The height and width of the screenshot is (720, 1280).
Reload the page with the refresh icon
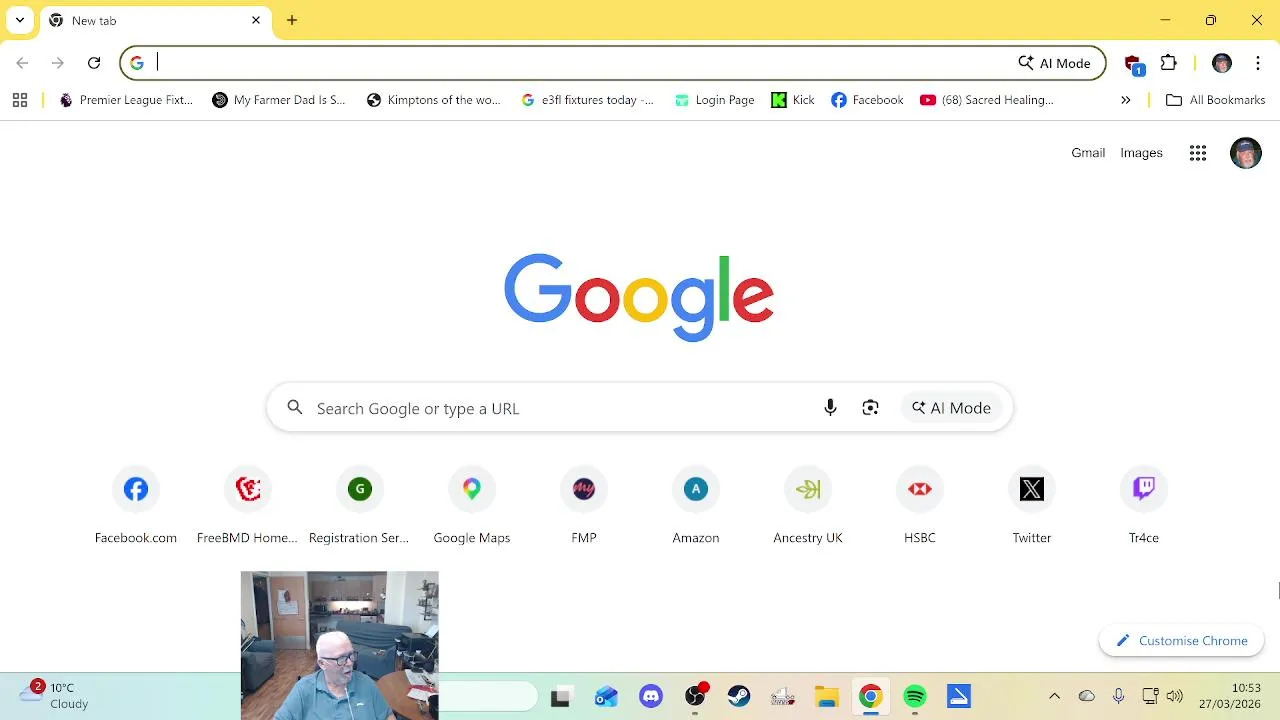coord(94,63)
